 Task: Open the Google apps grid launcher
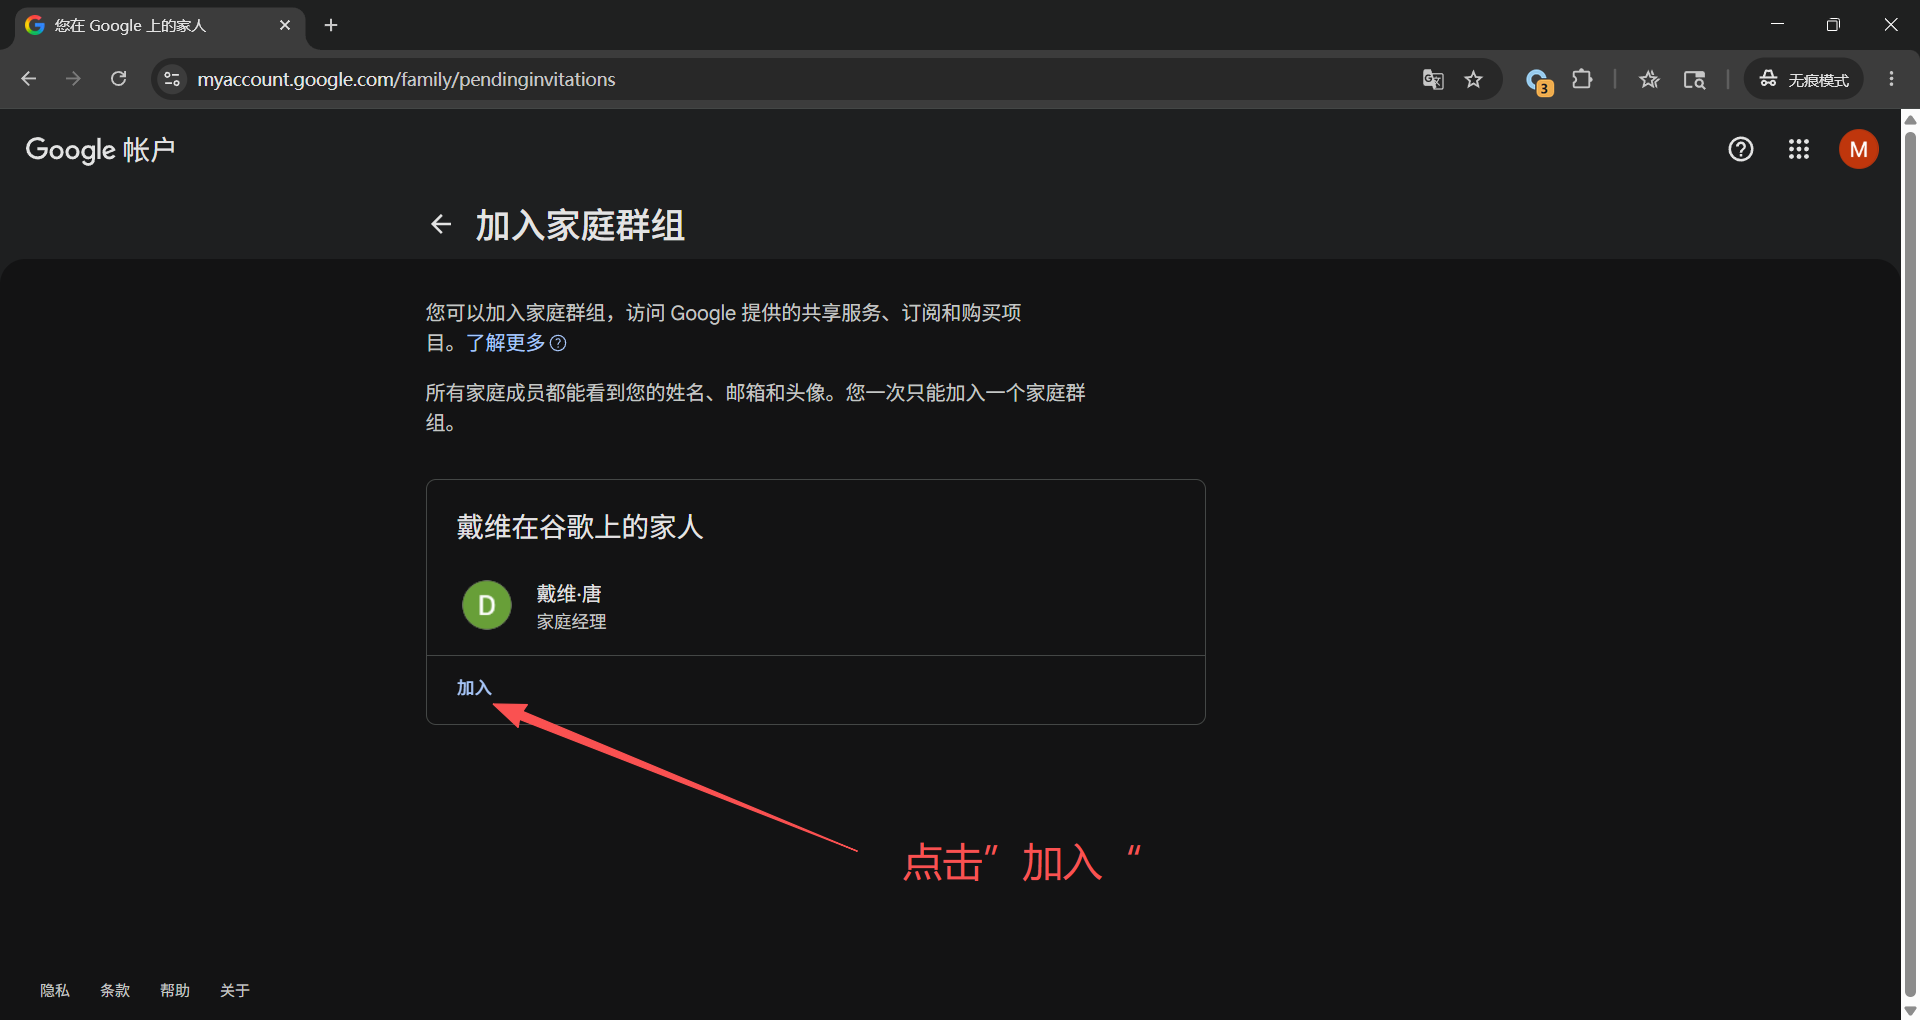point(1799,149)
